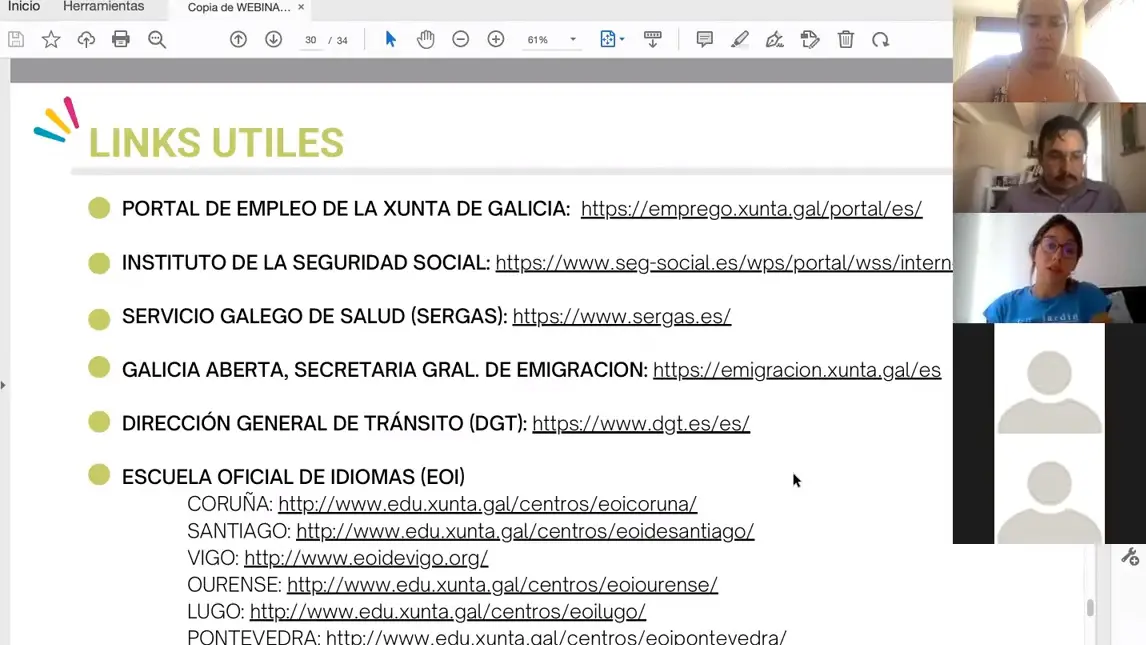Screen dimensions: 1146x645
Task: Select the top participant video tile
Action: click(x=1049, y=50)
